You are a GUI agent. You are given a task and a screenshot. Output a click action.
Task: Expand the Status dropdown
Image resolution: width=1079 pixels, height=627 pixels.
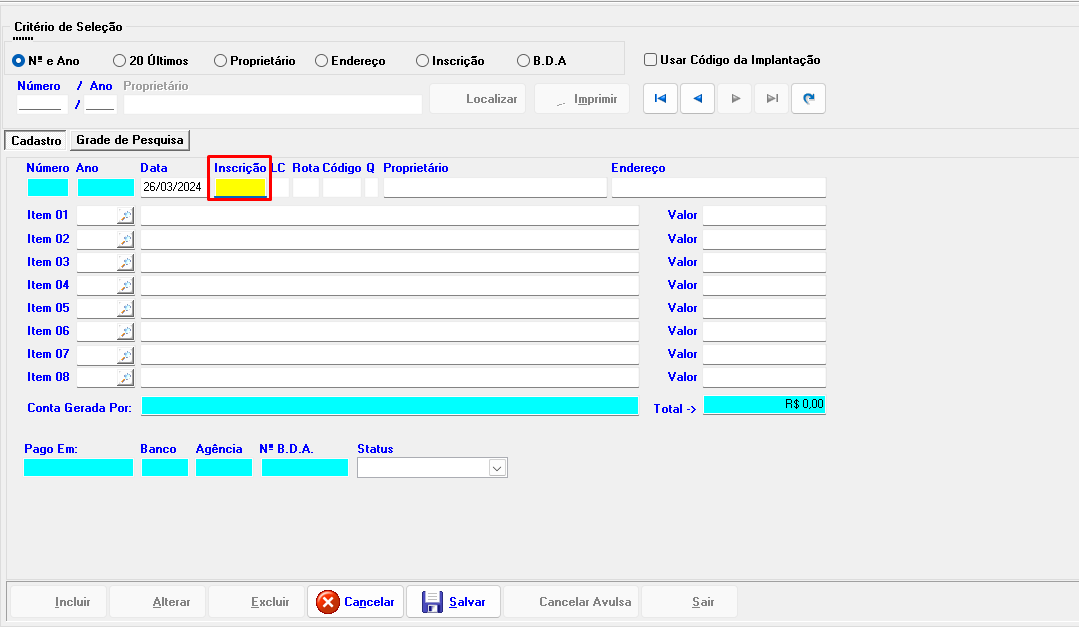click(497, 468)
